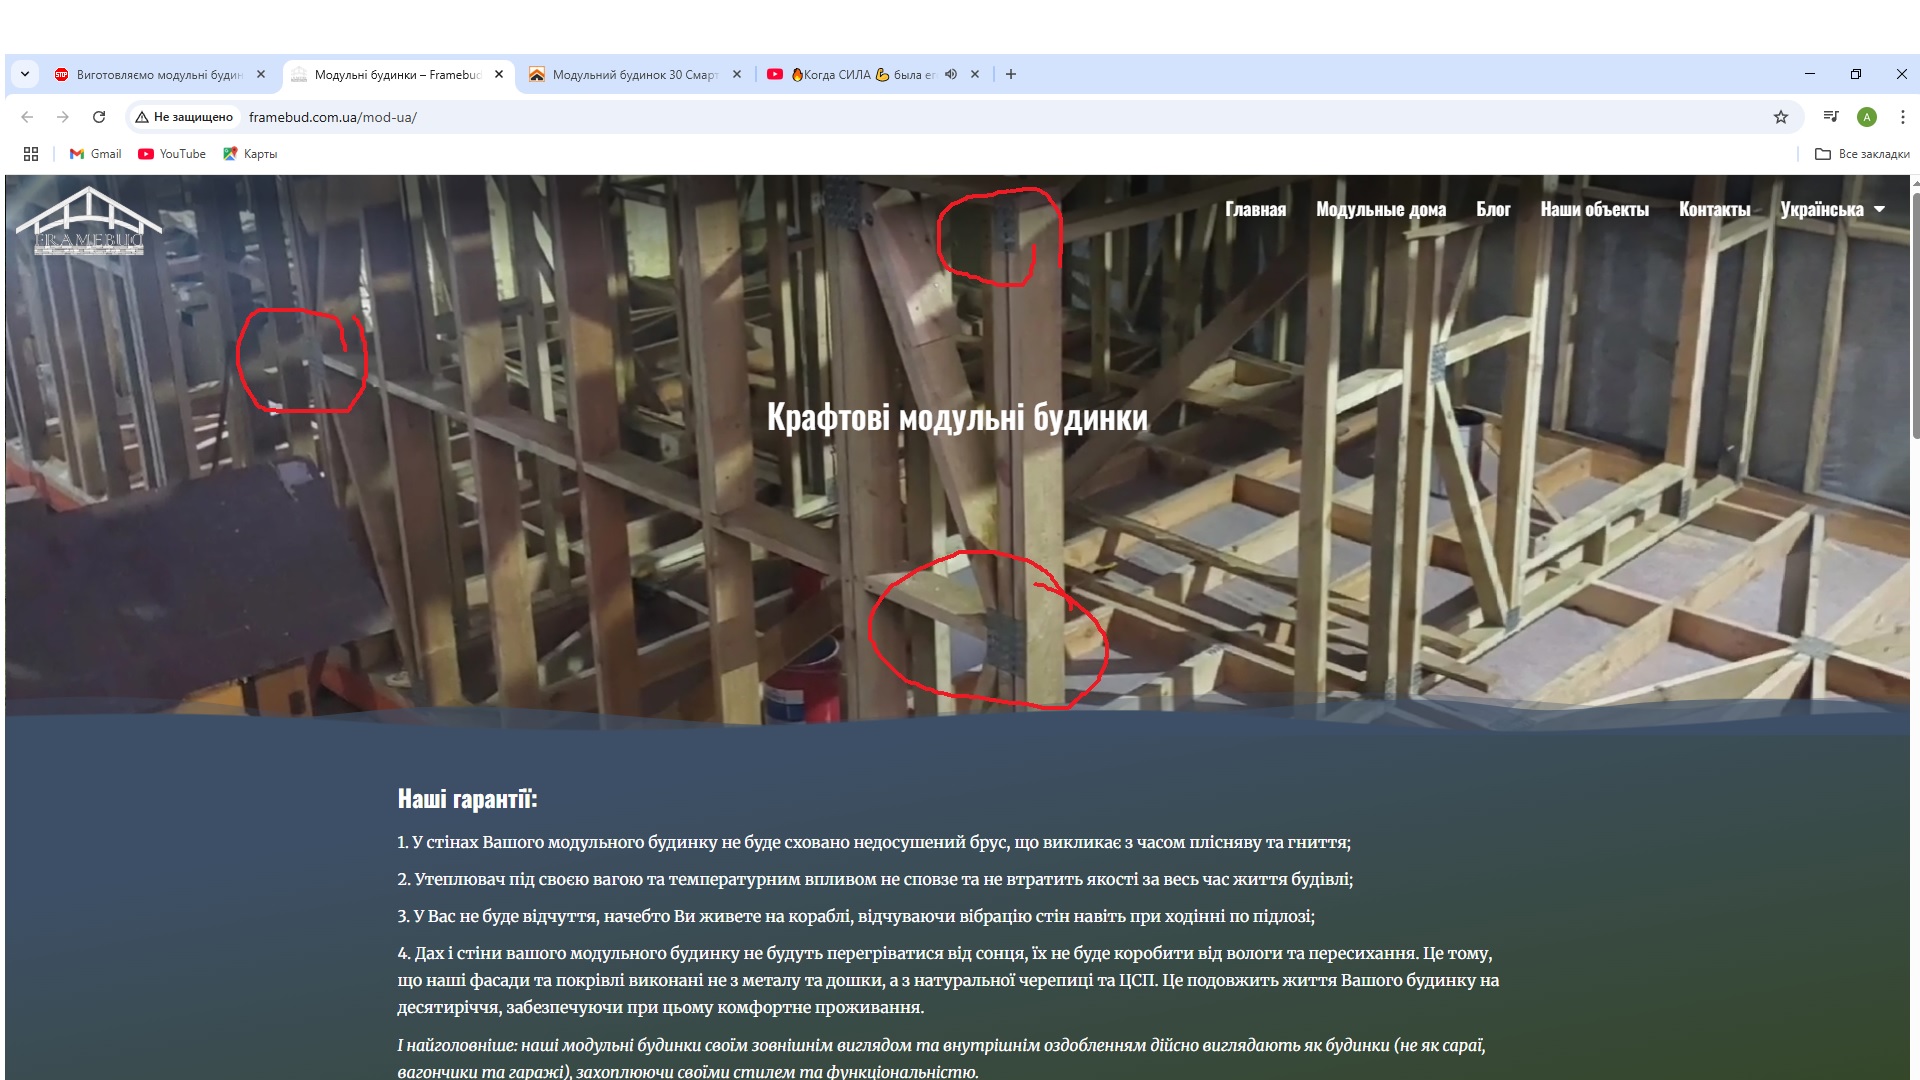Open the Все закладки bookmarks folder
This screenshot has height=1080, width=1920.
pos(1862,154)
